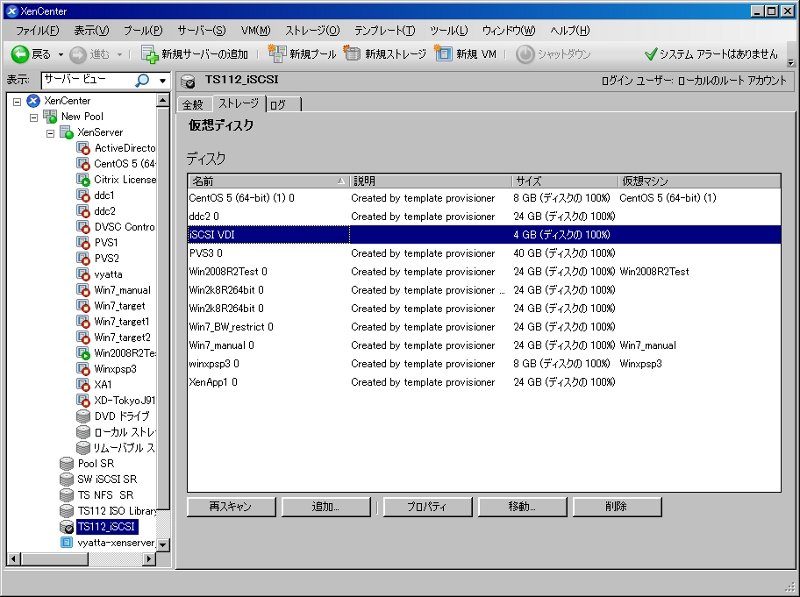Click the ActiveDirectory VM icon

(83, 148)
